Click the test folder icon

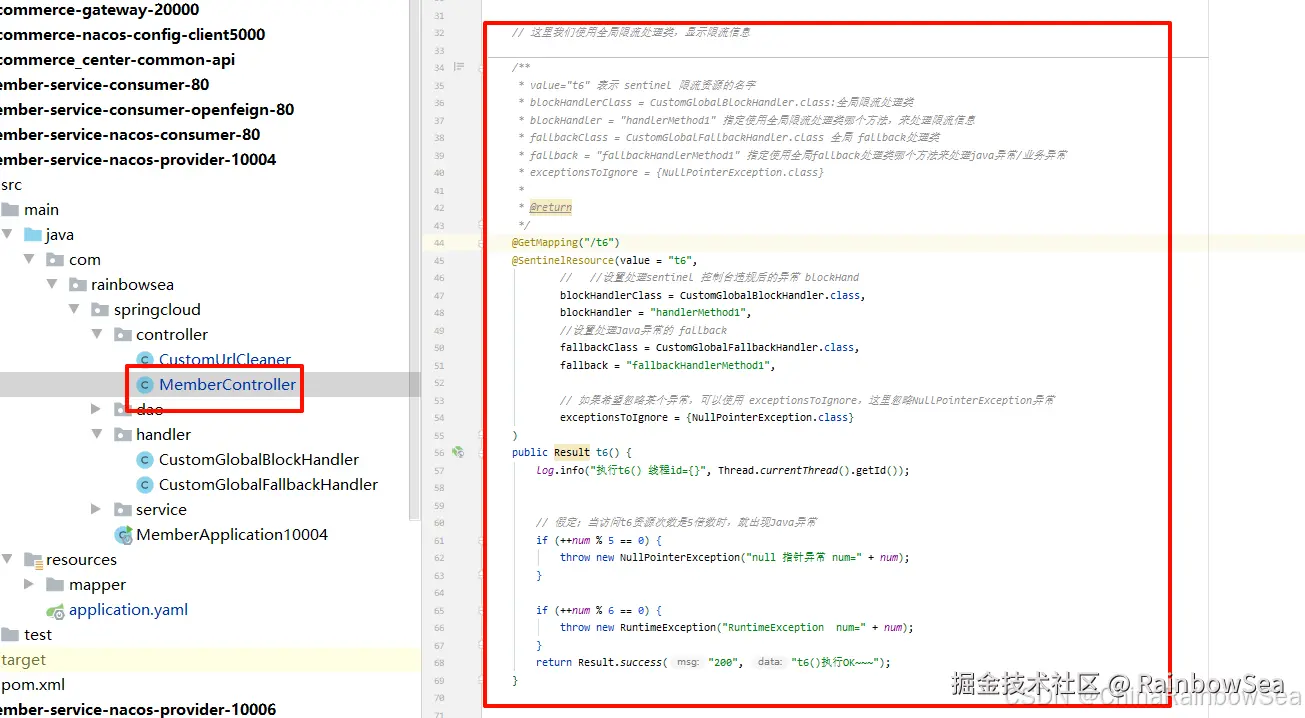click(x=10, y=635)
